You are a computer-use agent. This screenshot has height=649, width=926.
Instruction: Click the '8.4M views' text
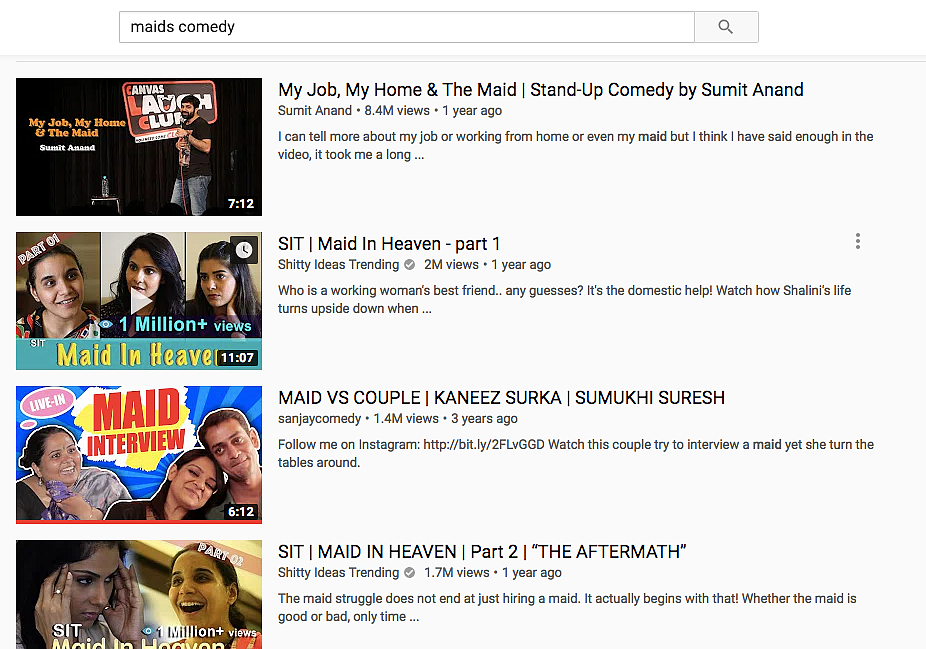click(x=397, y=110)
